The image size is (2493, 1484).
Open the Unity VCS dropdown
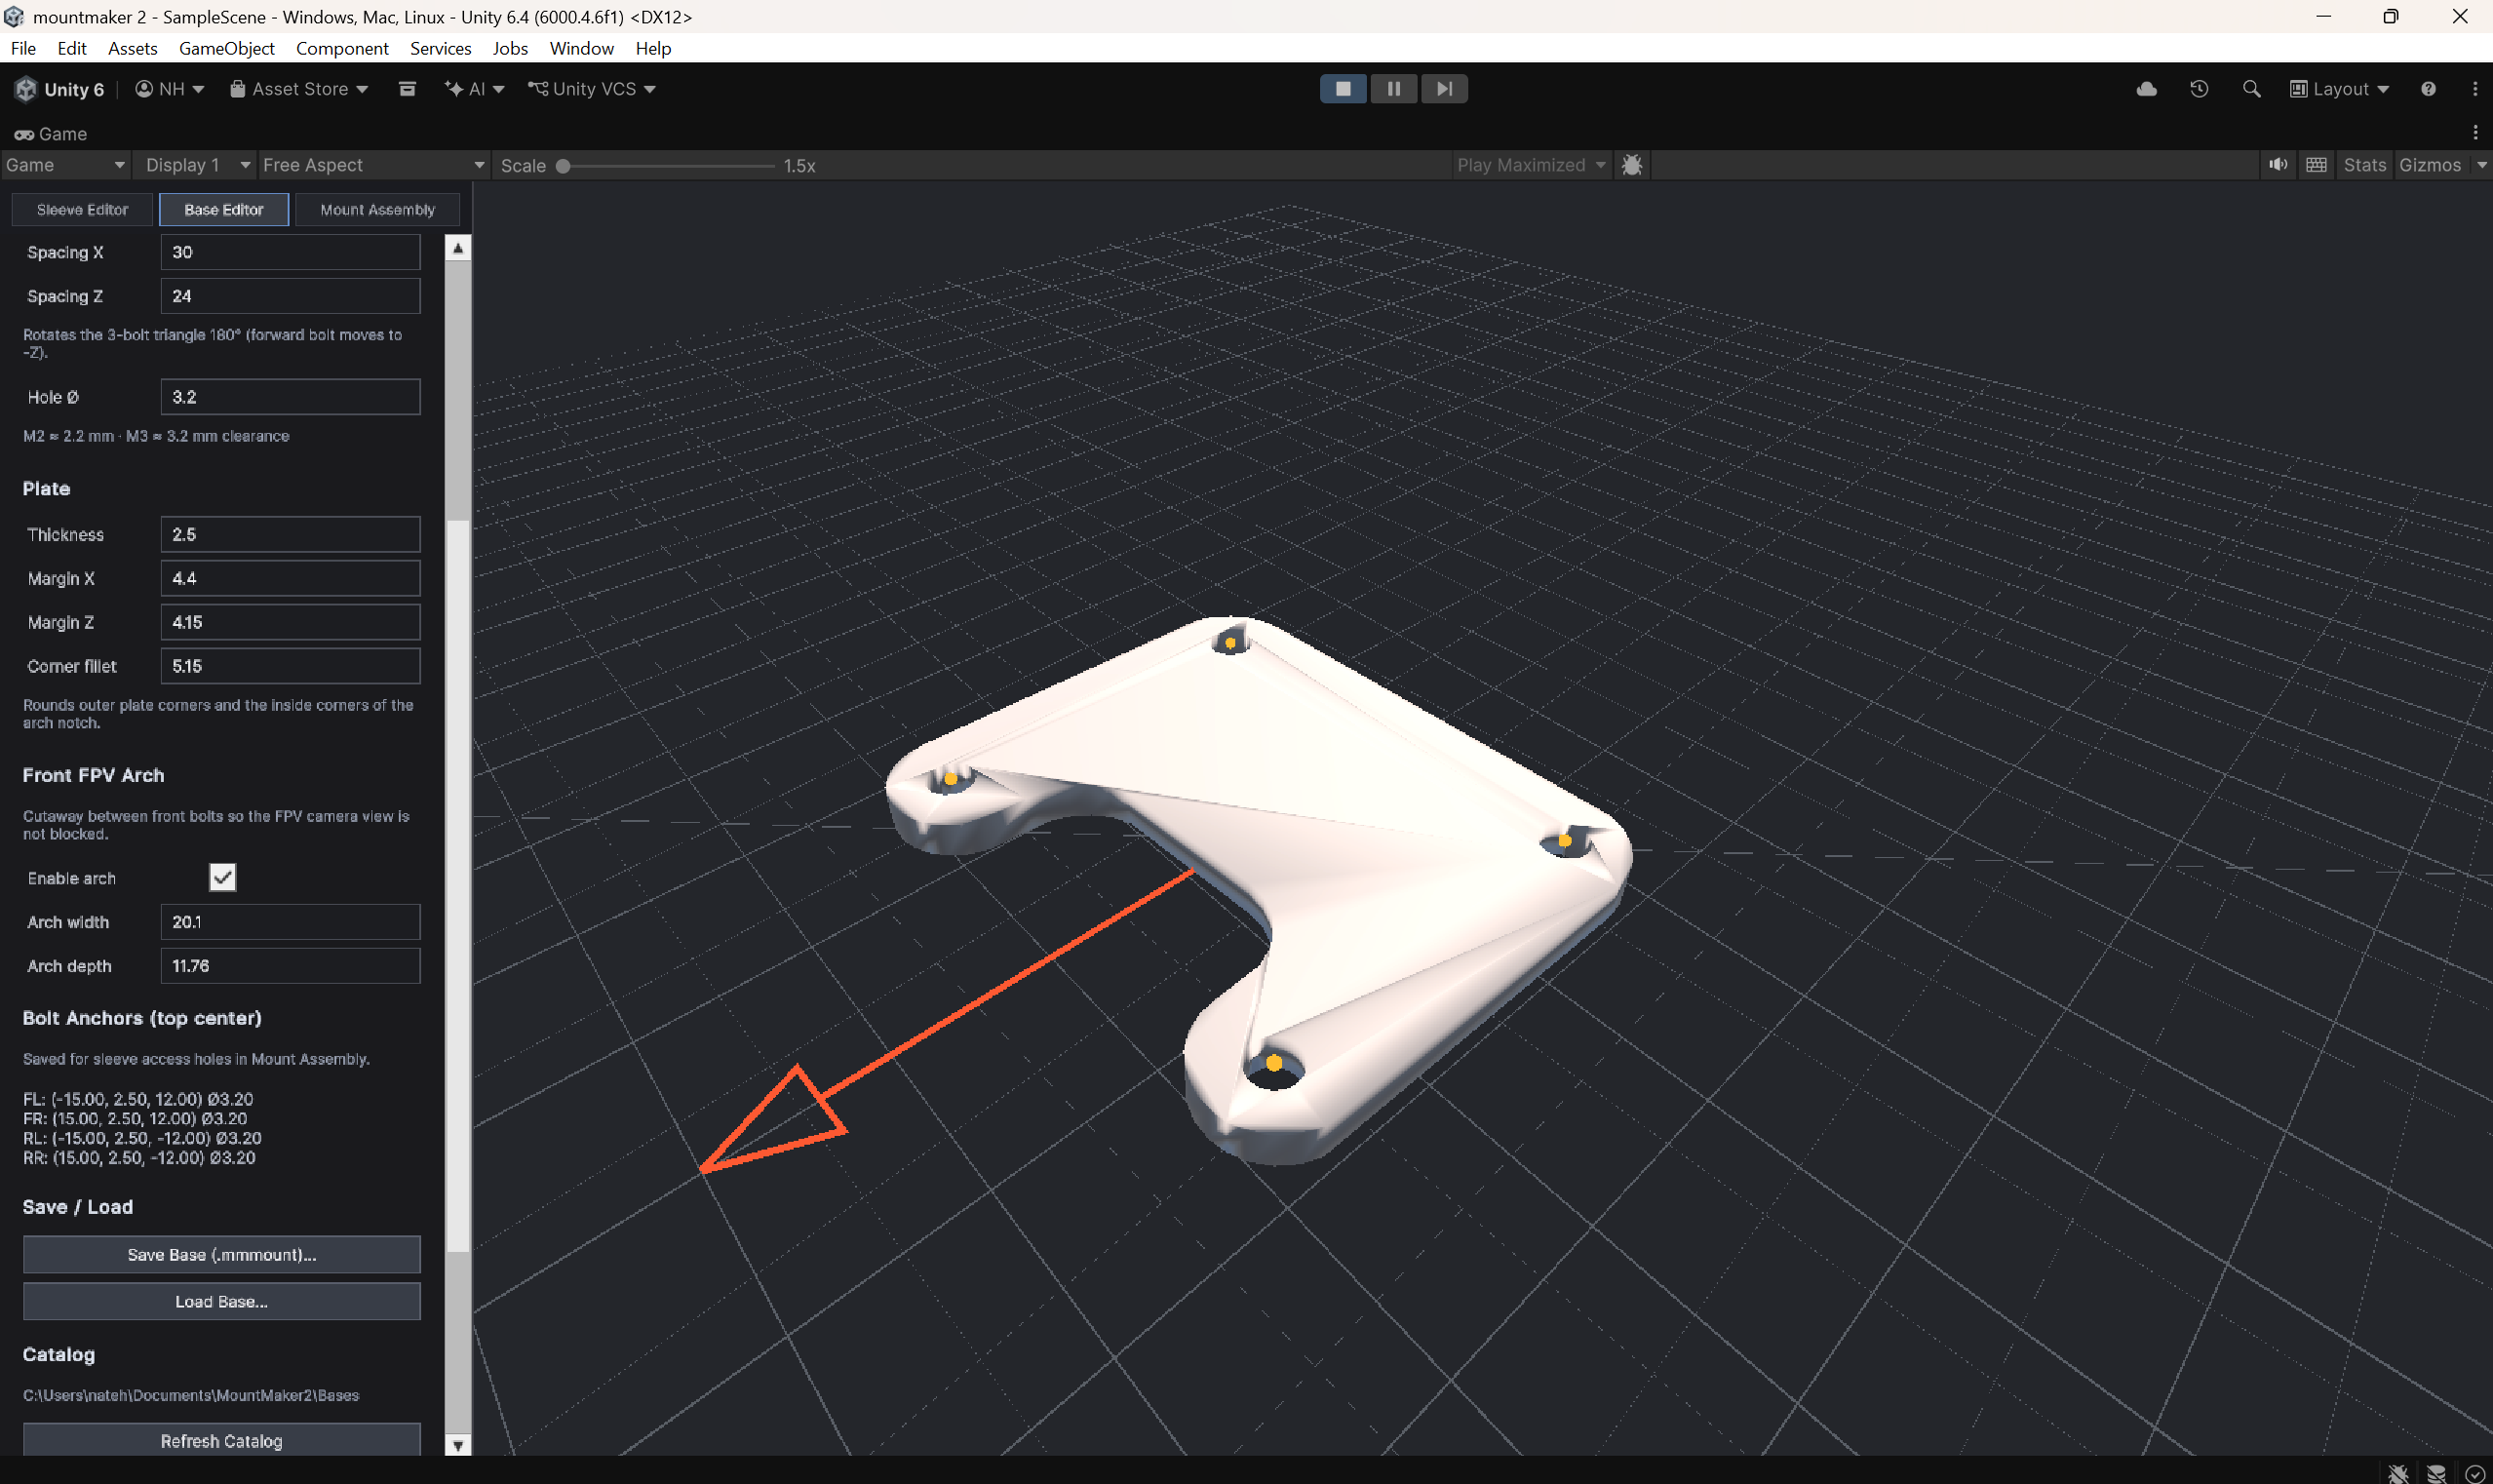coord(592,89)
